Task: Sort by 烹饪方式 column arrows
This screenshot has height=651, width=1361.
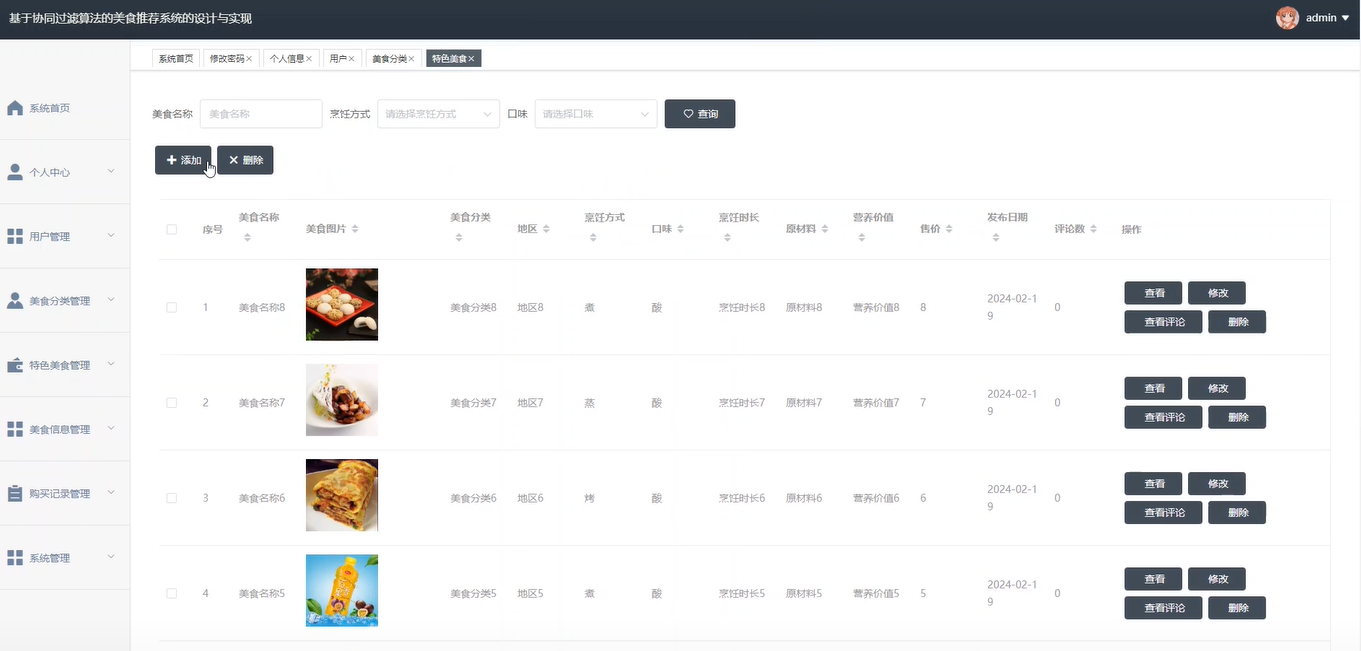Action: 593,237
